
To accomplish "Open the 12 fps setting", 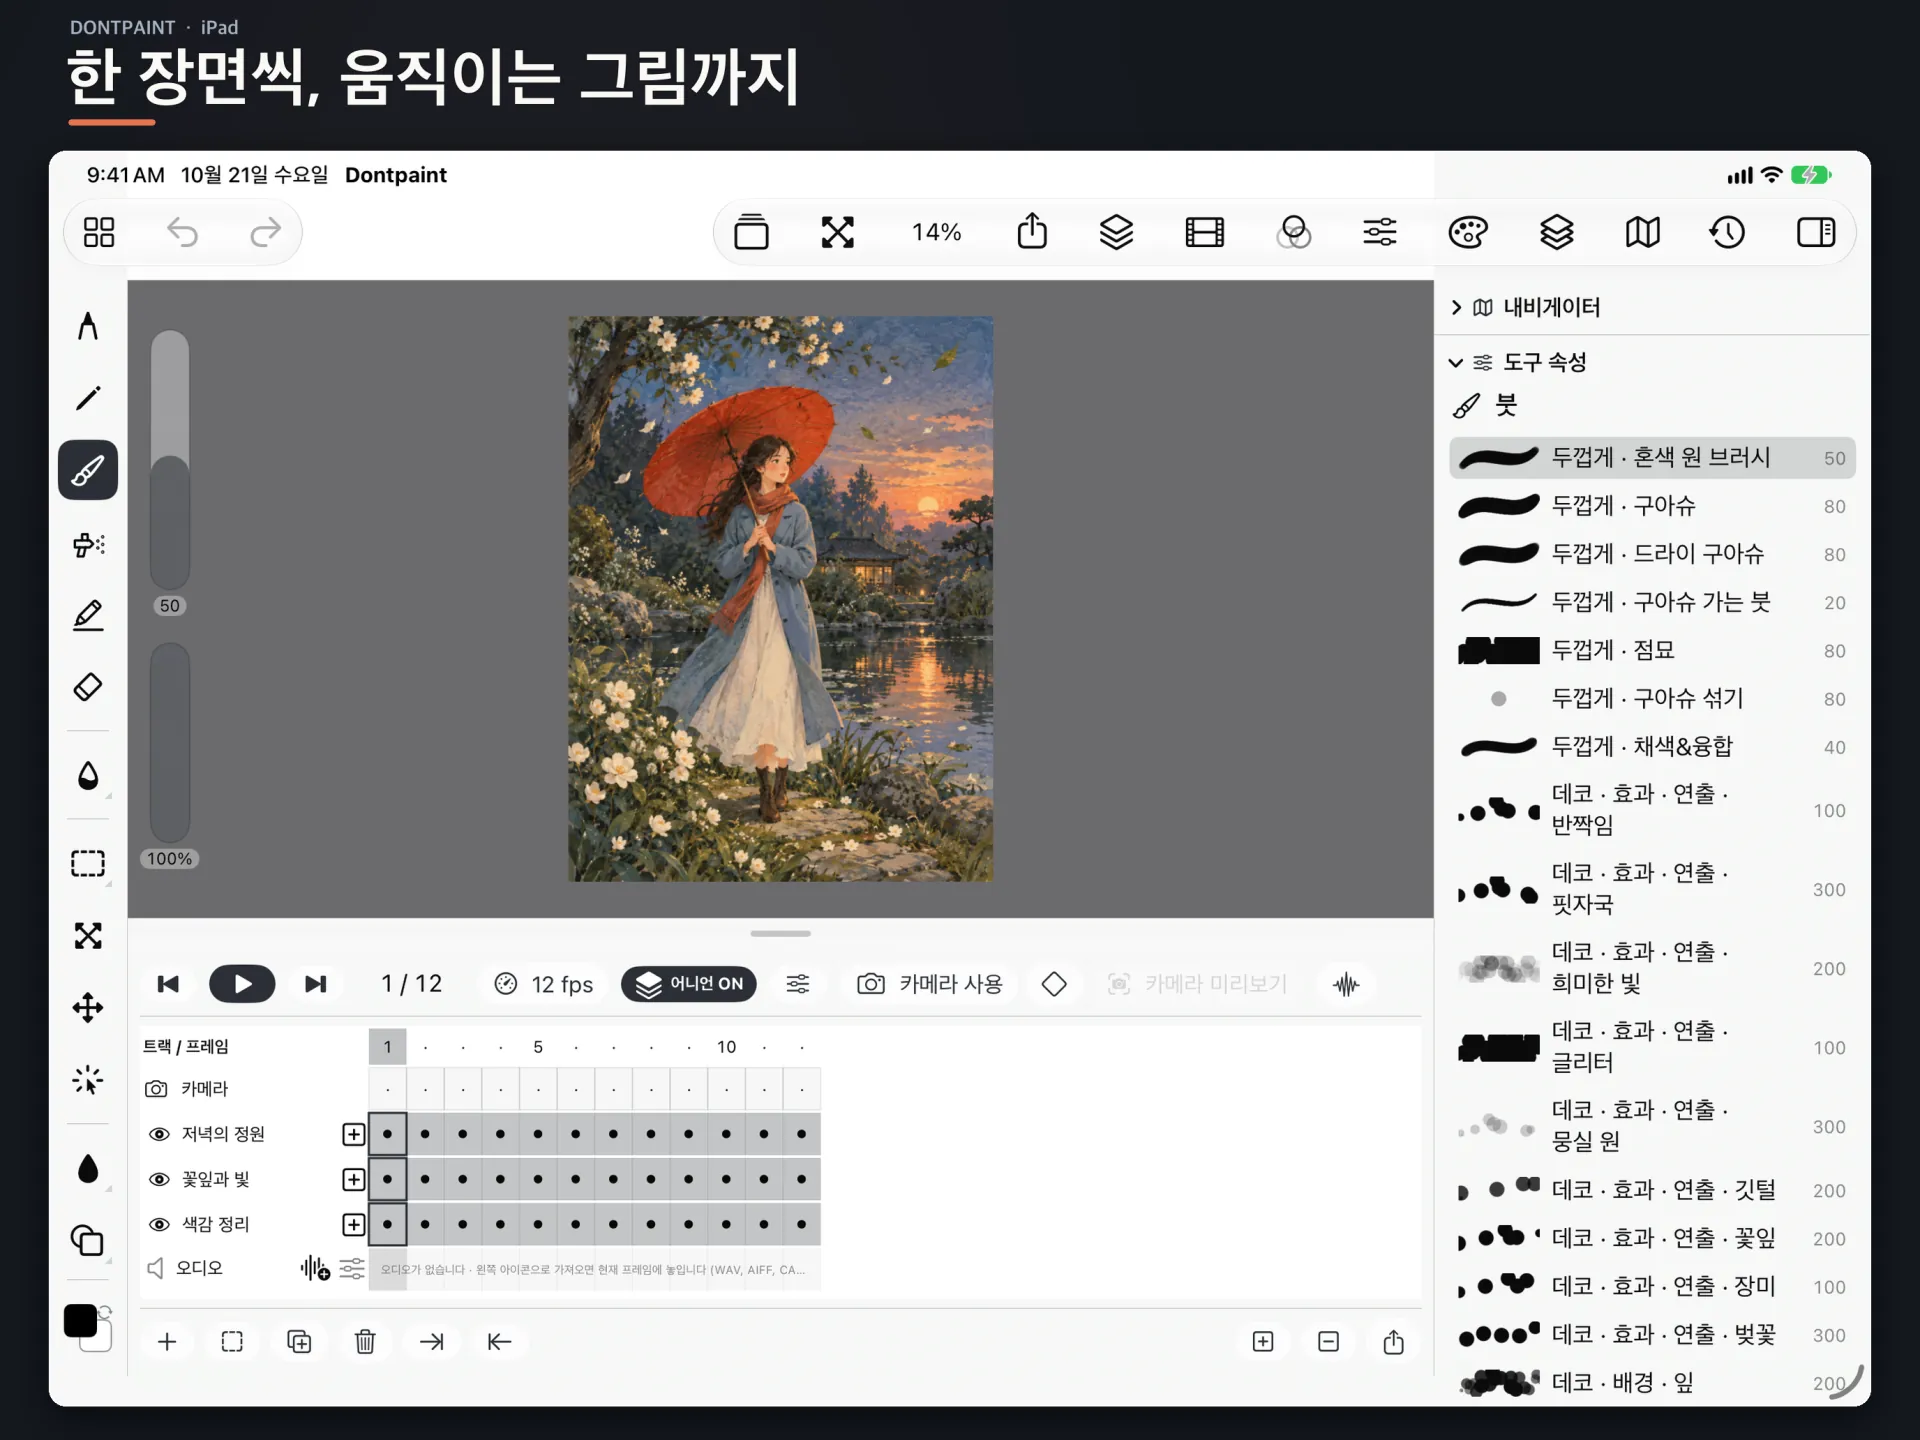I will 544,984.
